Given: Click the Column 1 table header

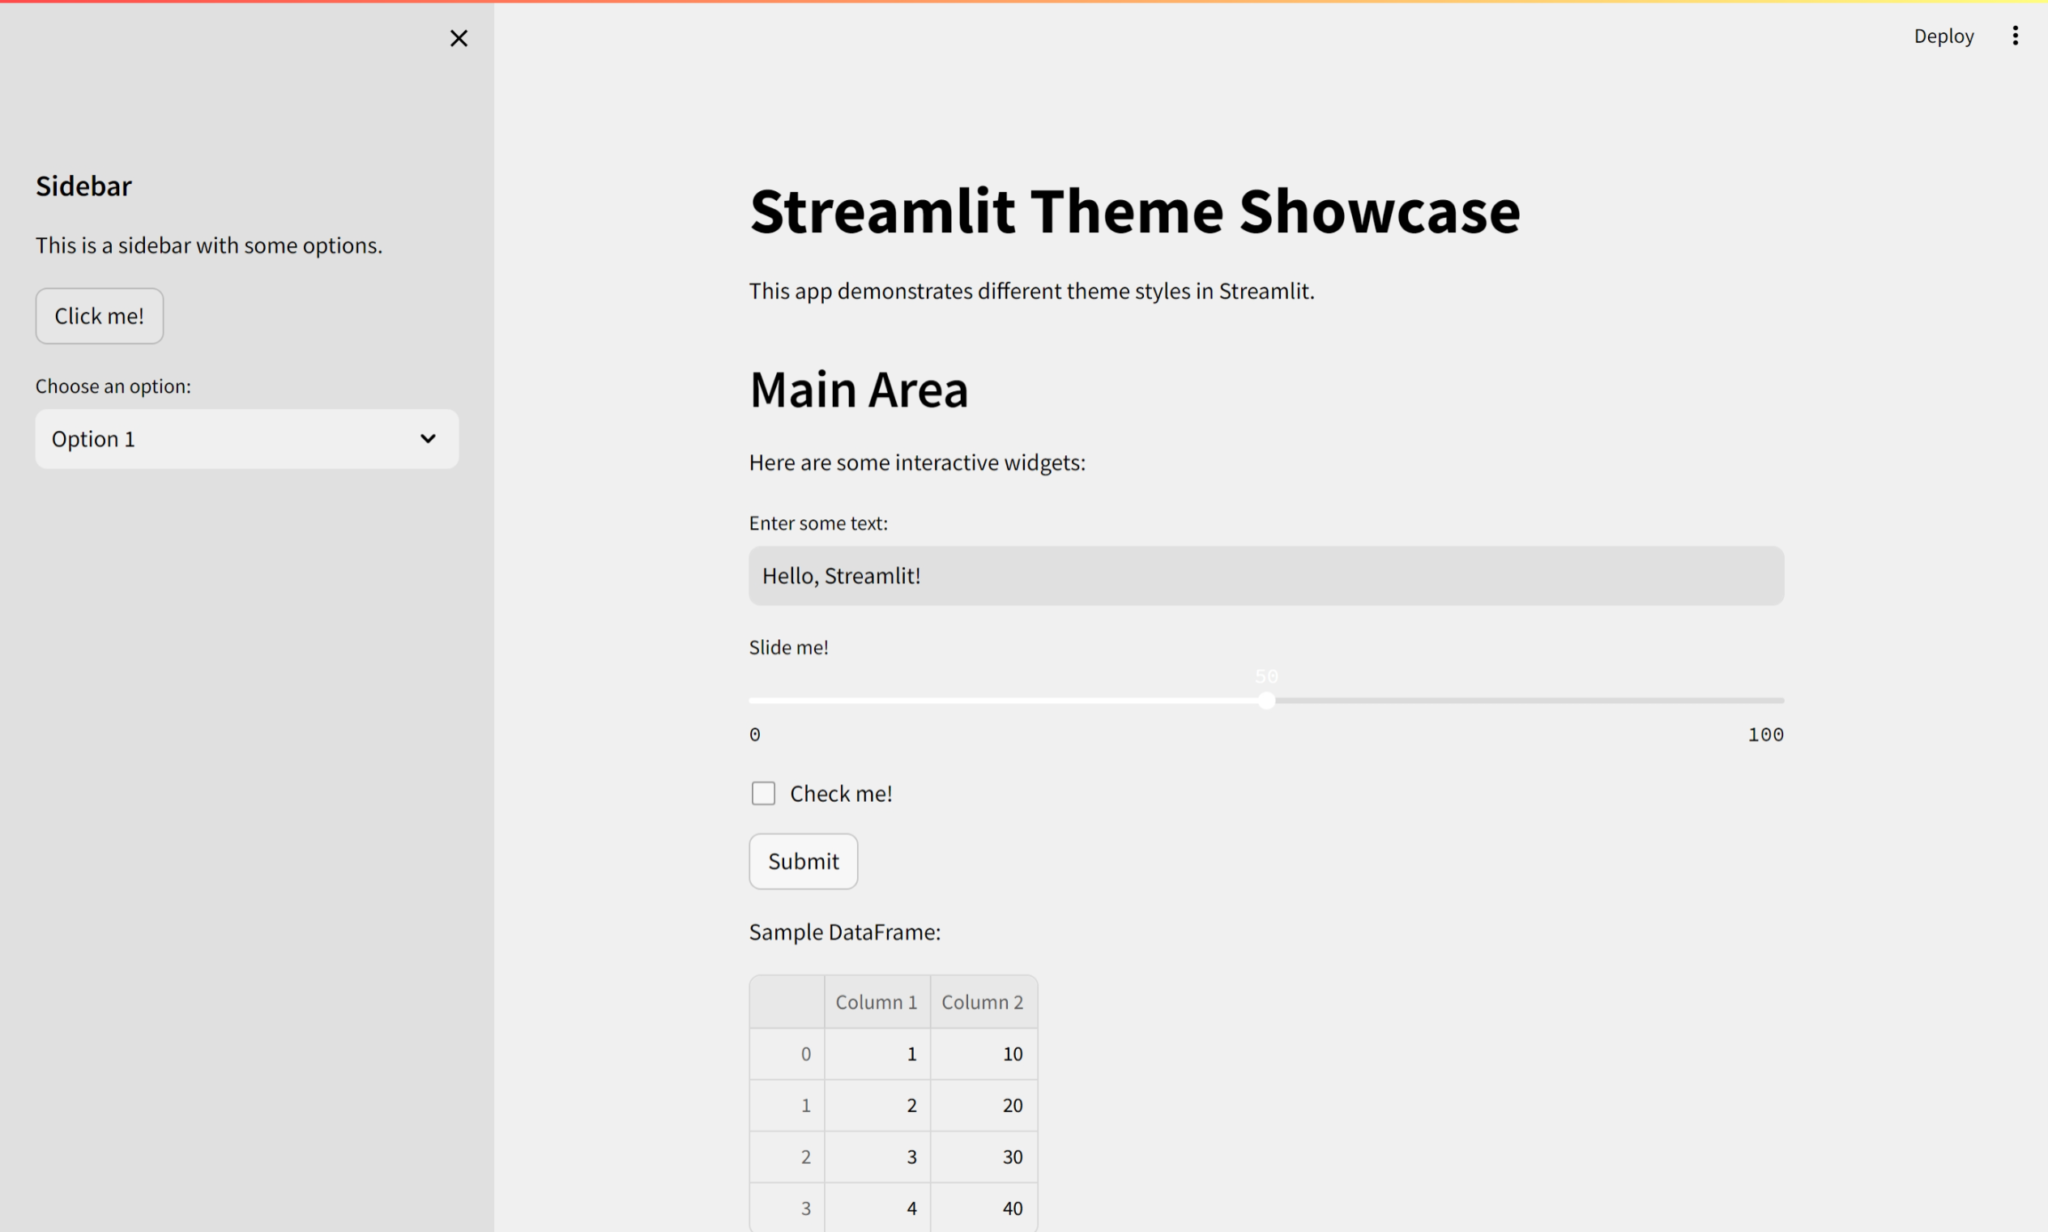Looking at the screenshot, I should click(876, 1002).
